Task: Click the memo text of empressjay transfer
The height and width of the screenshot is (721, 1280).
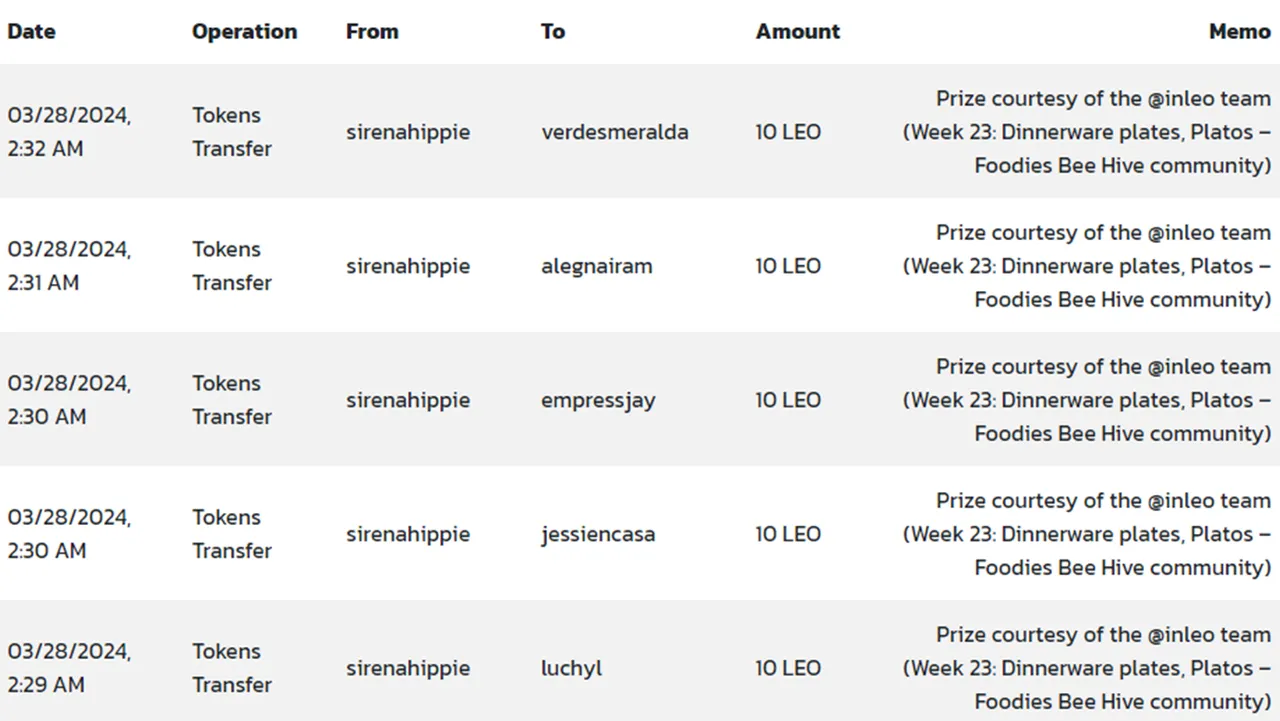Action: 1087,400
